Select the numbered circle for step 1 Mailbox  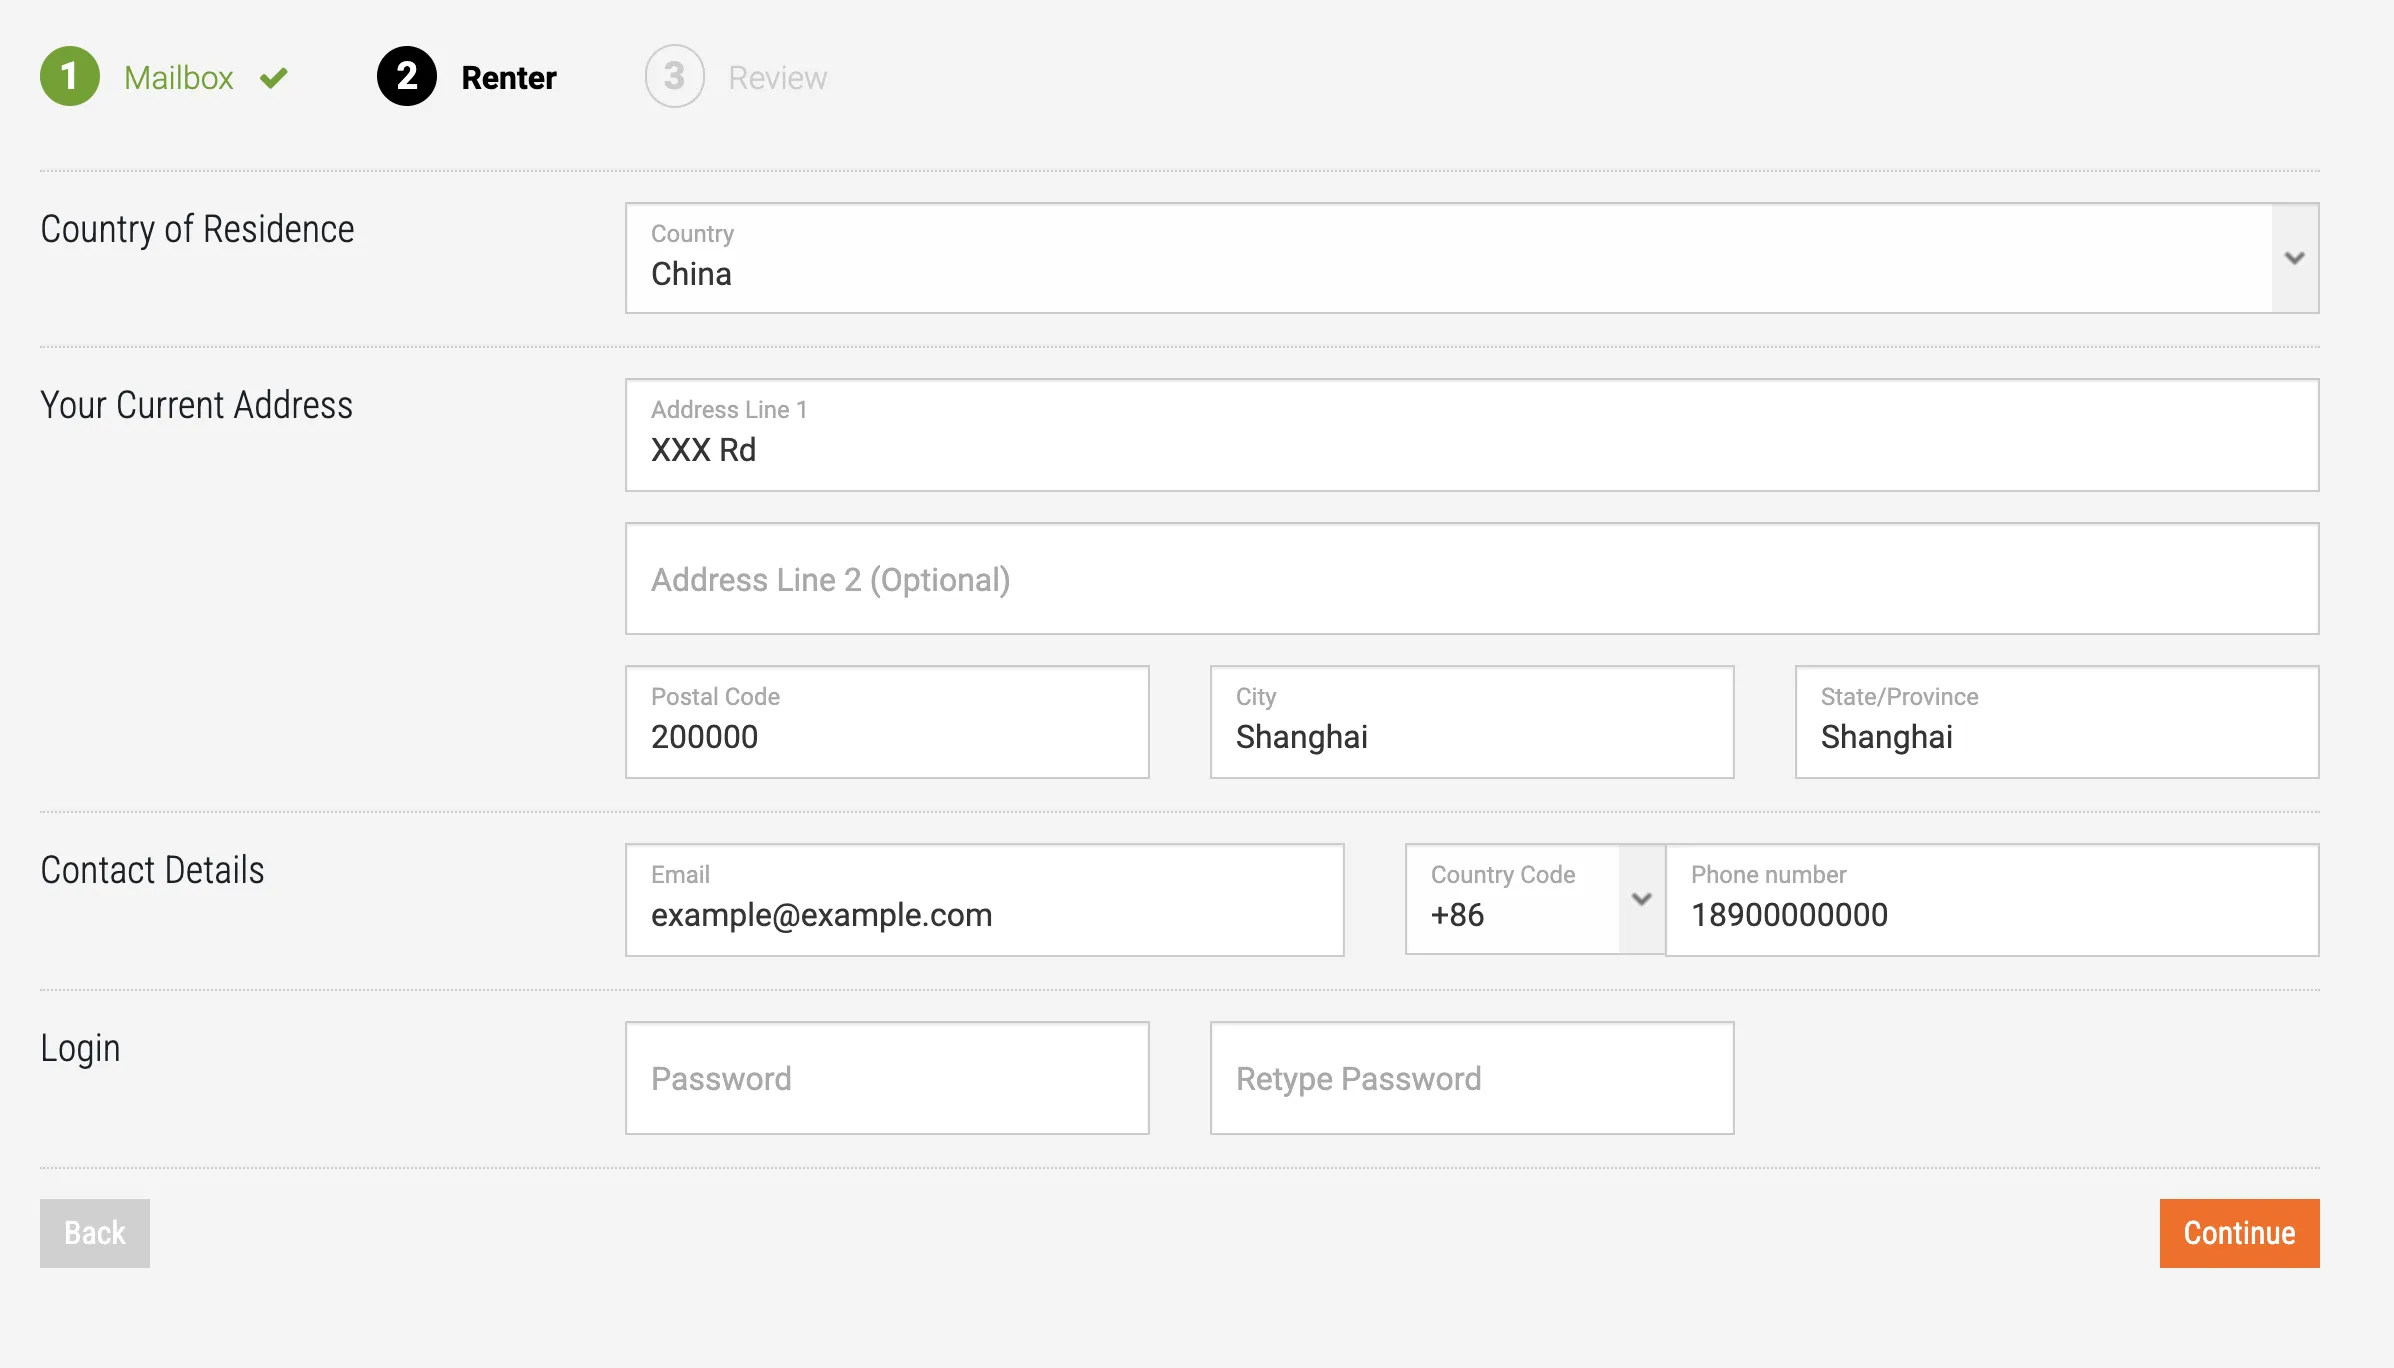(x=71, y=77)
